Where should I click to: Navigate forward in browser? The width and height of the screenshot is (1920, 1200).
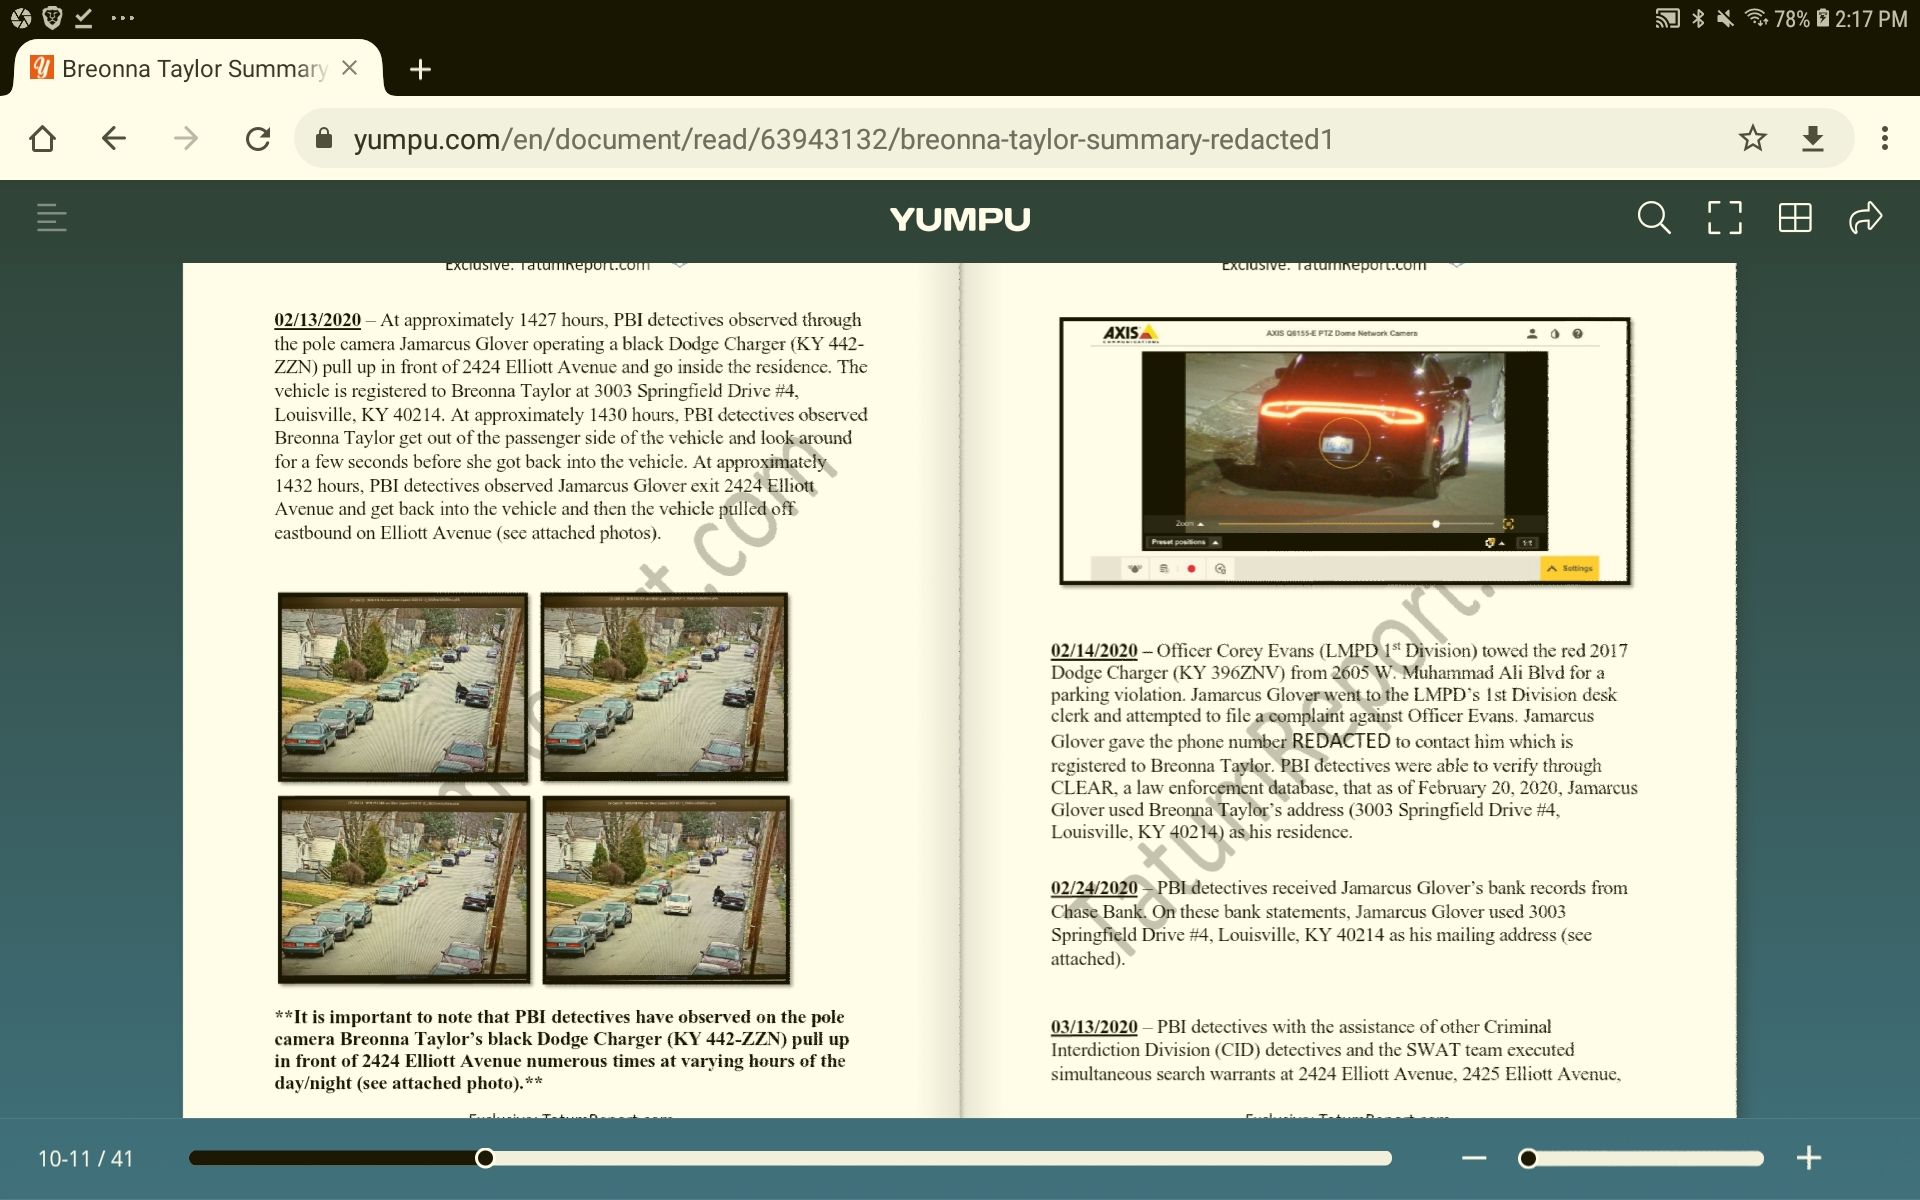[186, 138]
